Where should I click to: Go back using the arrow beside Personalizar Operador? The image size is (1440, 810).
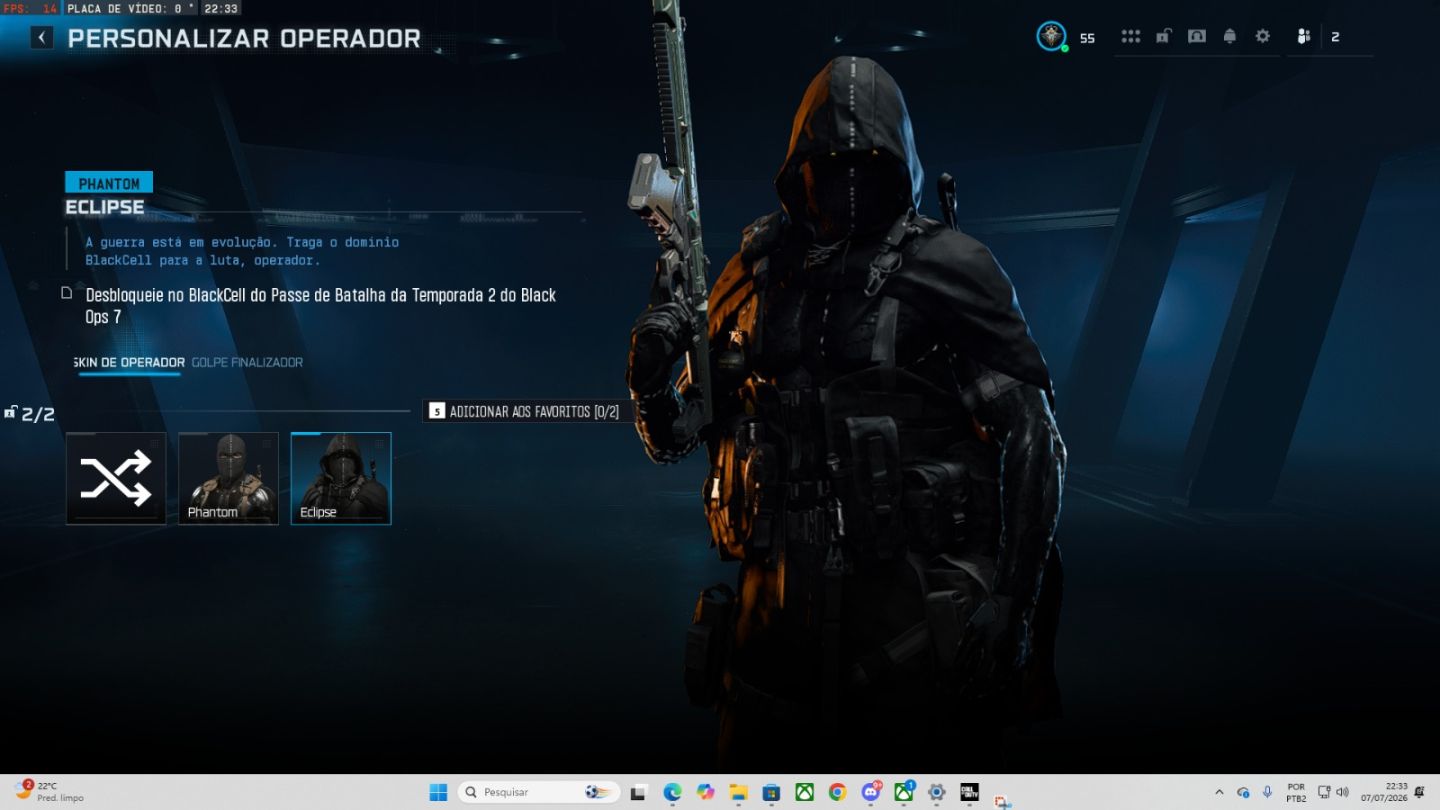(41, 38)
